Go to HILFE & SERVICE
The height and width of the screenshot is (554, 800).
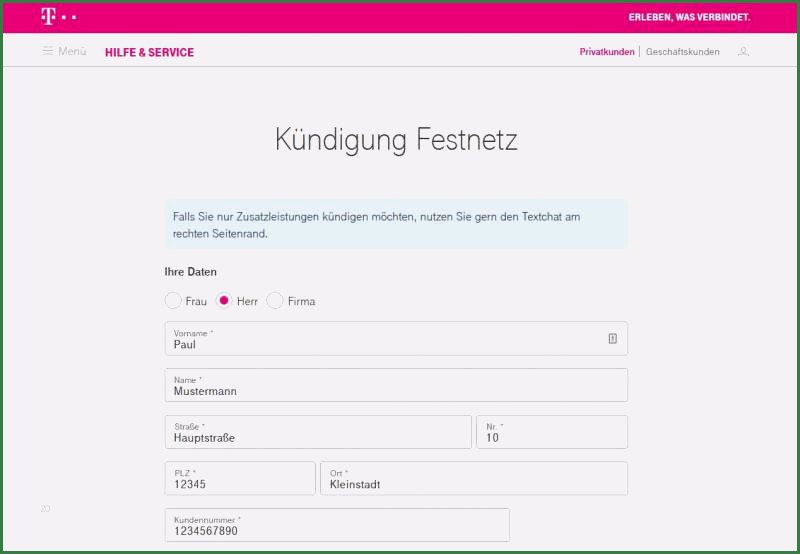click(149, 52)
